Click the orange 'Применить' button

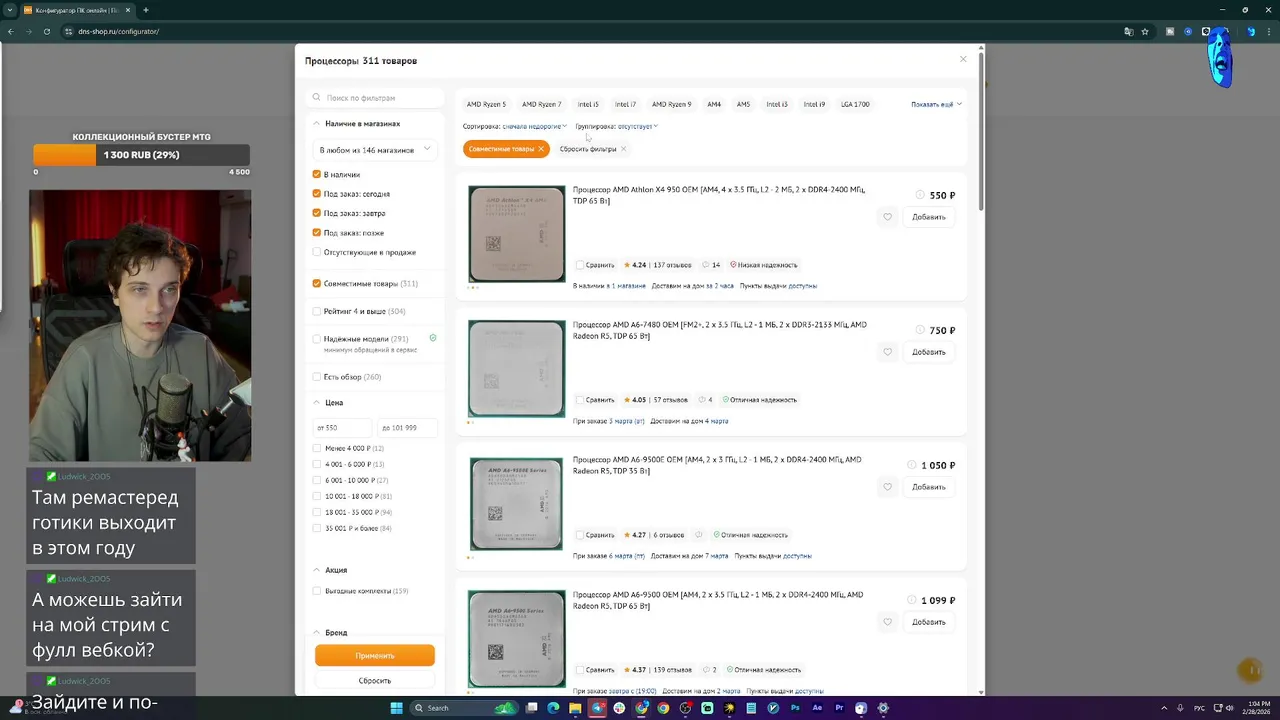tap(375, 656)
